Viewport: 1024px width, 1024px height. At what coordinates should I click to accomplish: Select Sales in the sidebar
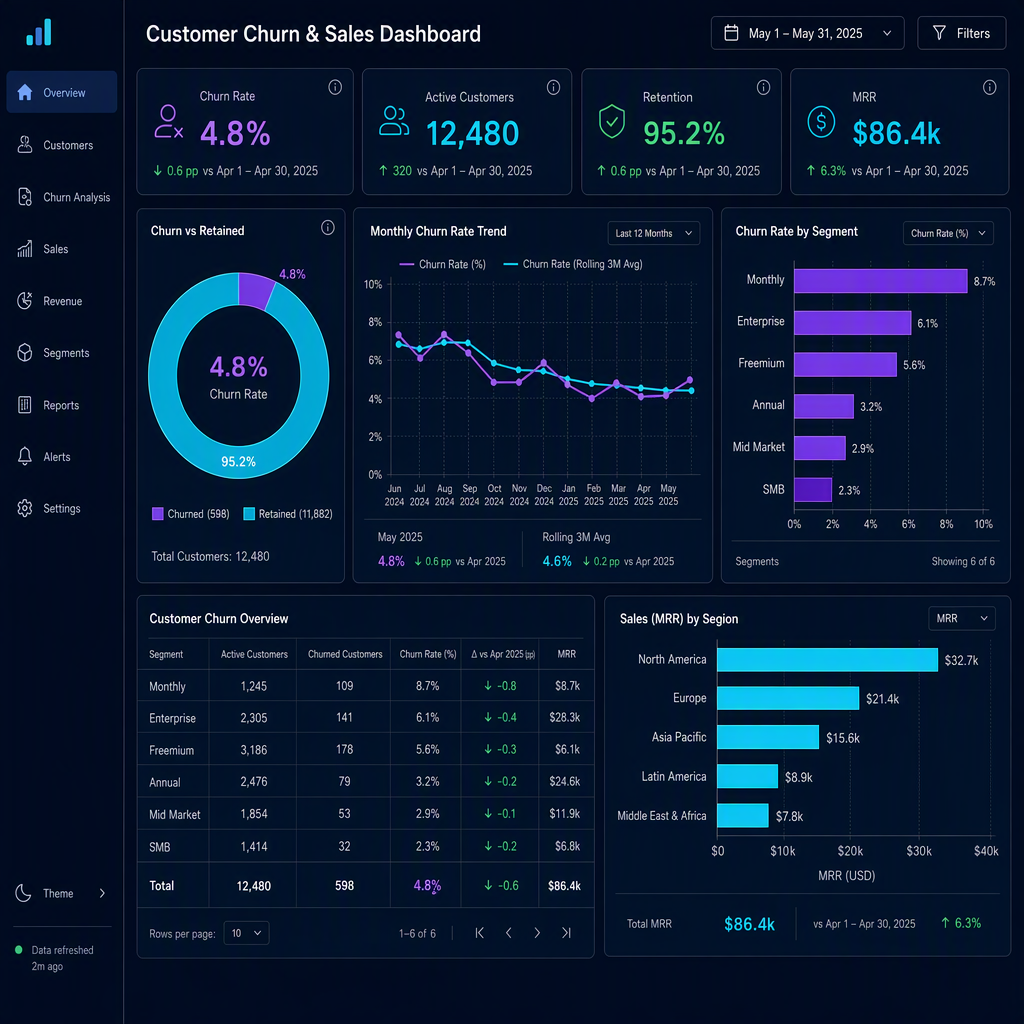(62, 249)
